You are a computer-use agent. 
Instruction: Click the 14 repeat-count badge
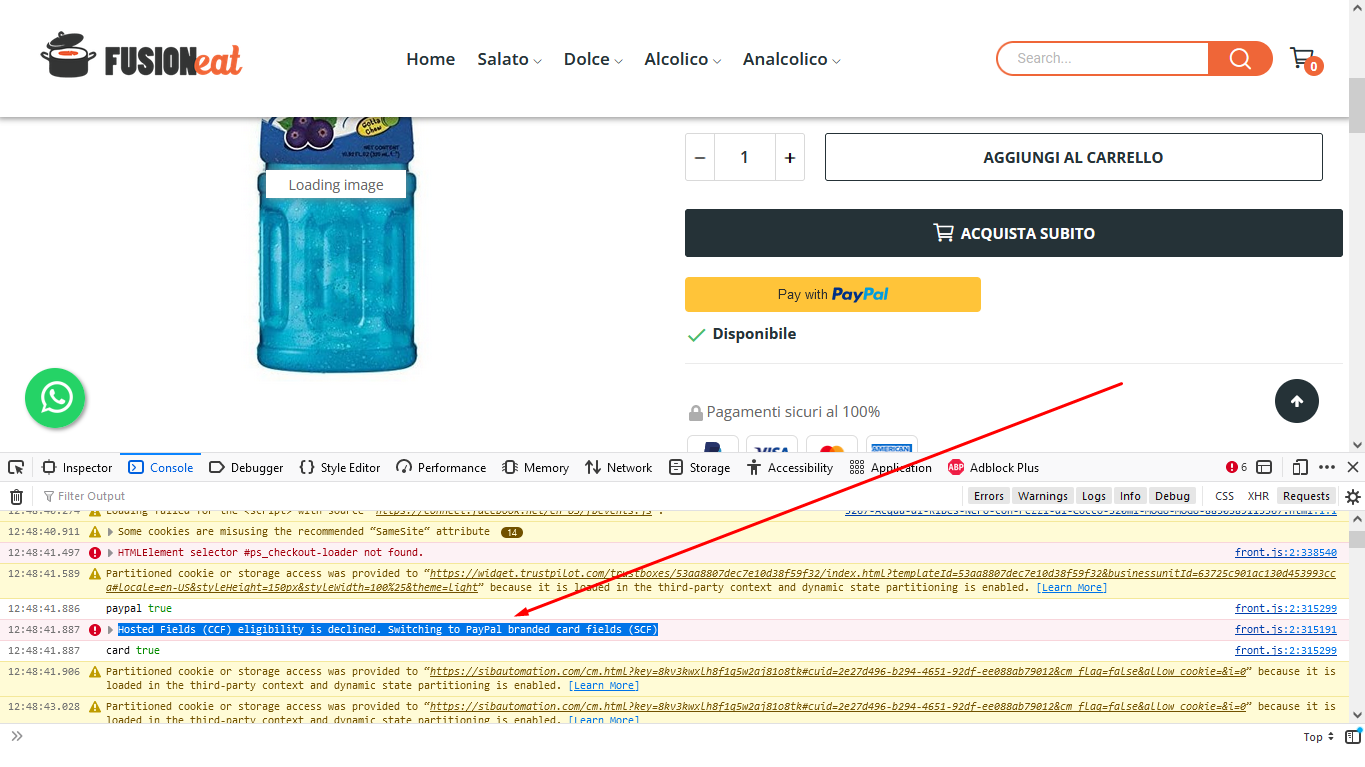tap(512, 532)
